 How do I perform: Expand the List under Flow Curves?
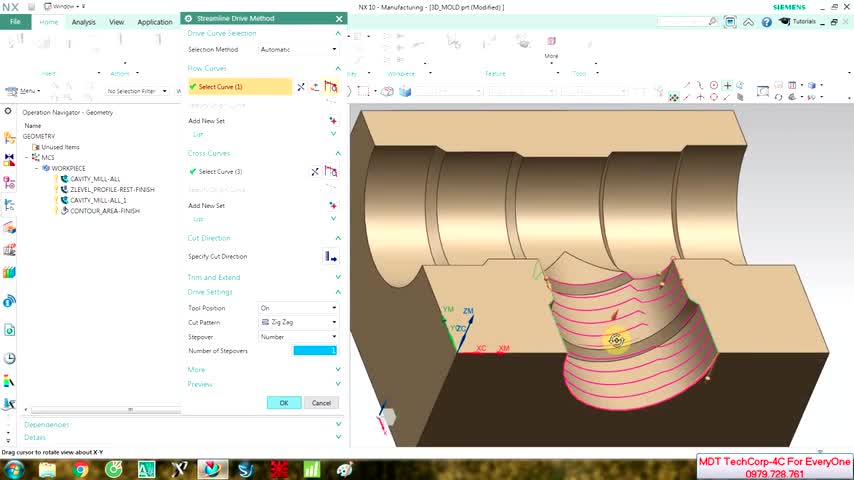[x=333, y=134]
